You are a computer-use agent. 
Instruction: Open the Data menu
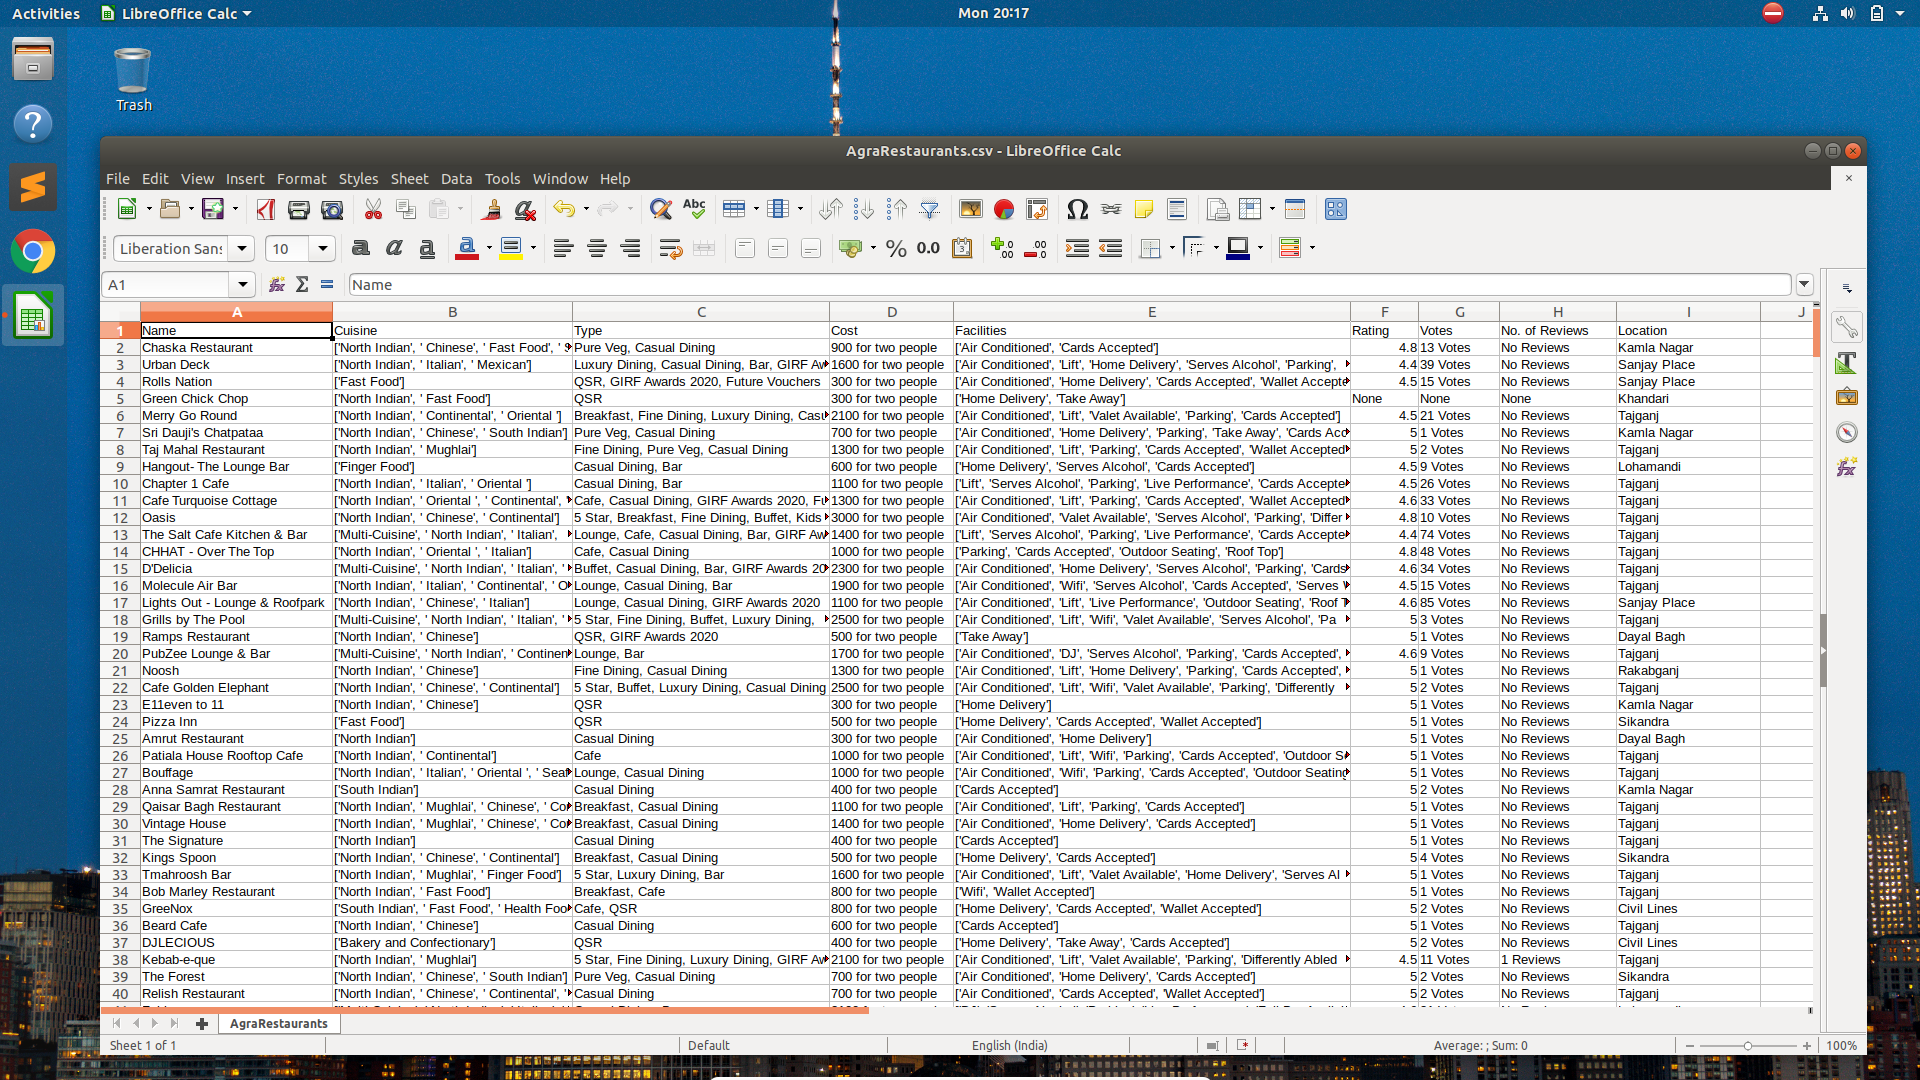click(456, 179)
